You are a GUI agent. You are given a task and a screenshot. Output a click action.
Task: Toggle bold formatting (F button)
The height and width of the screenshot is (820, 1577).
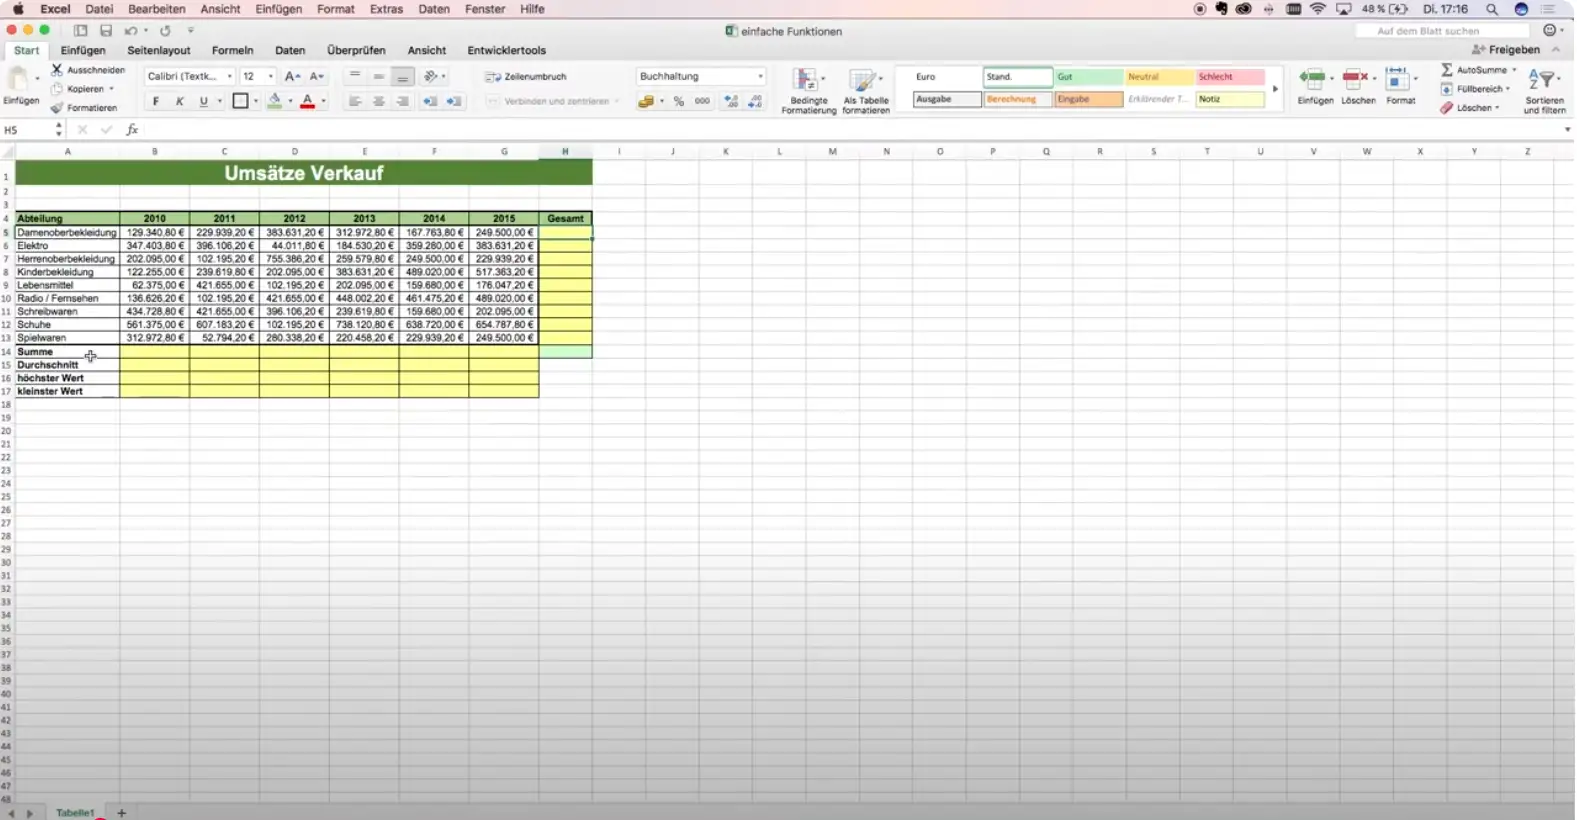click(x=155, y=101)
